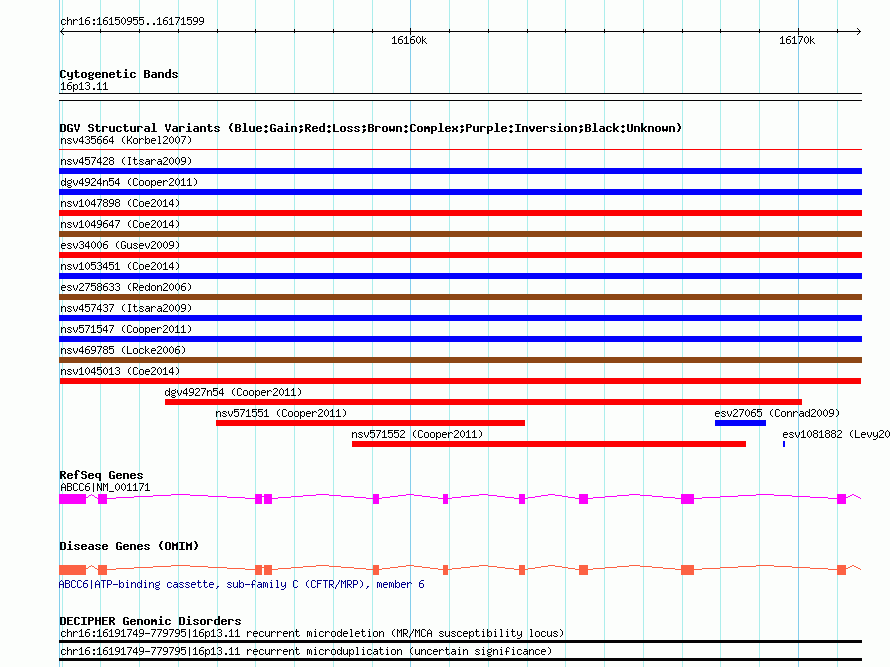
Task: Select the brown nsv1049647 (Coe2014) complex bar
Action: 460,234
